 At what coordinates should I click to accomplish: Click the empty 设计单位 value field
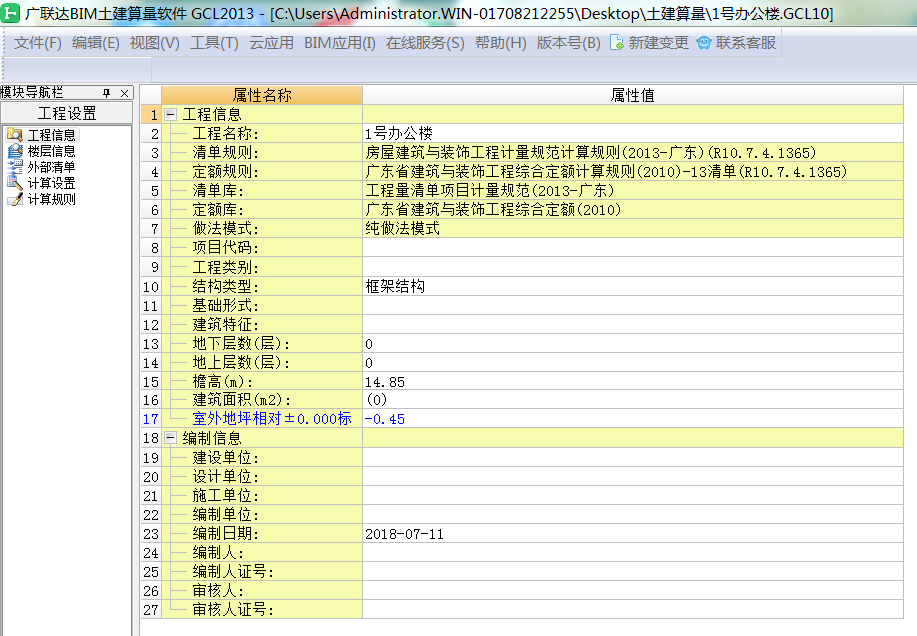click(633, 476)
